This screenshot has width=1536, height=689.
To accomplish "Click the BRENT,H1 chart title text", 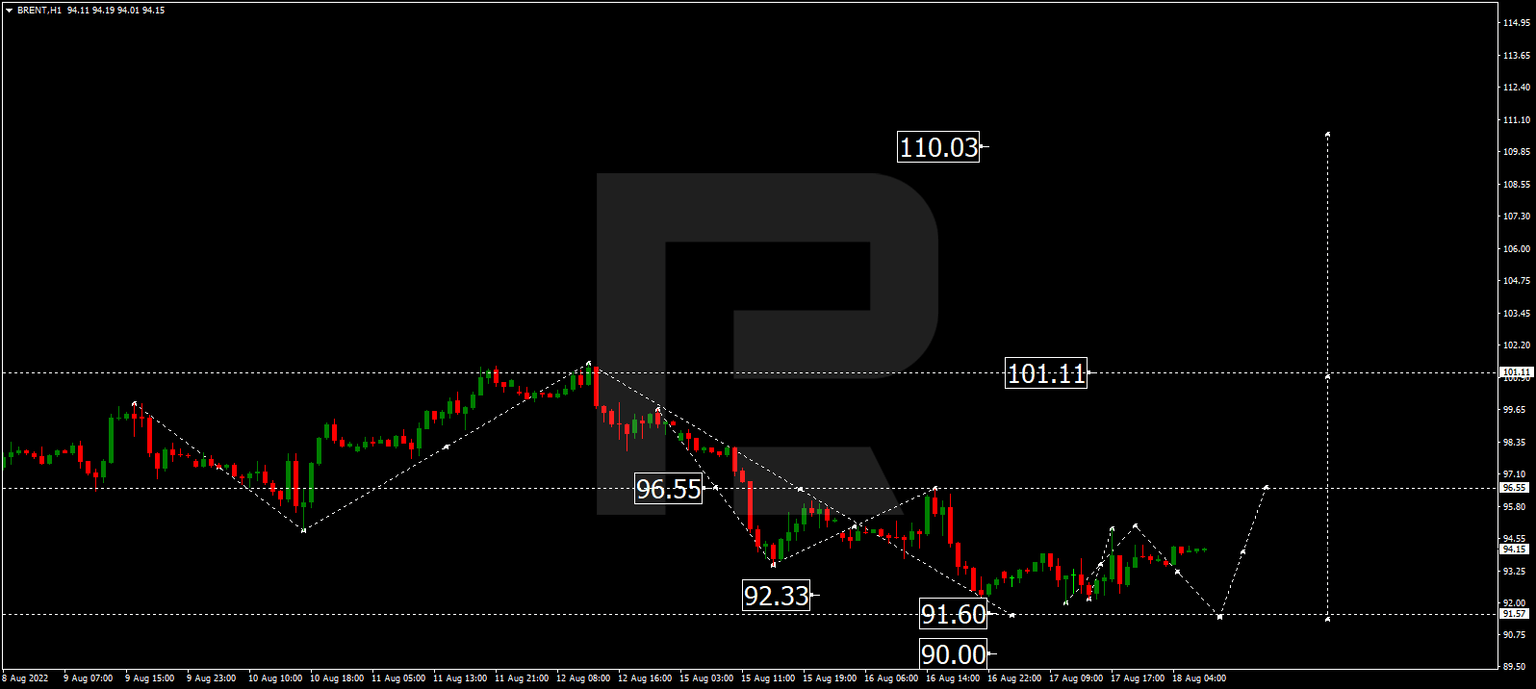I will click(x=39, y=10).
